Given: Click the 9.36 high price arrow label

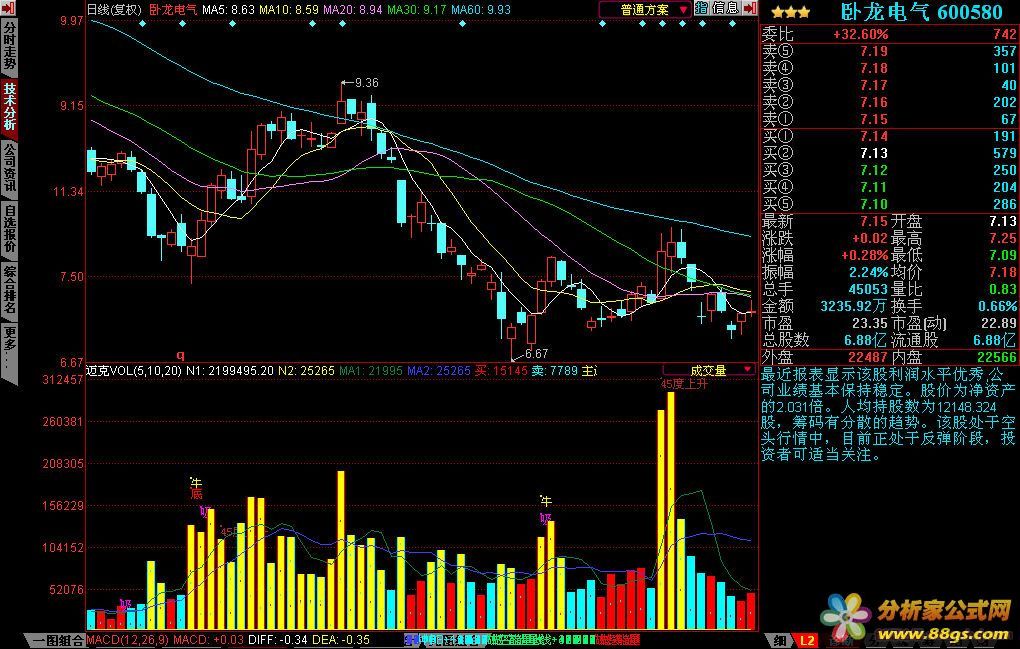Looking at the screenshot, I should 360,83.
